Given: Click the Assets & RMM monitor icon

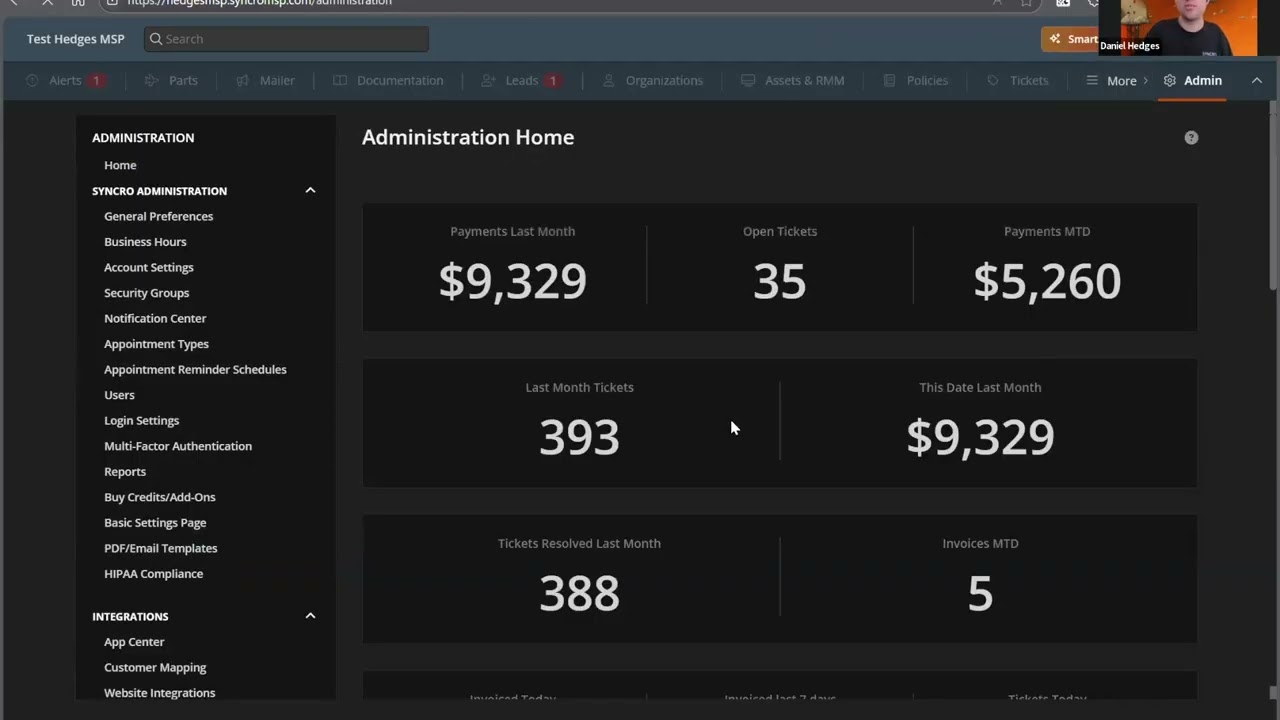Looking at the screenshot, I should tap(748, 80).
